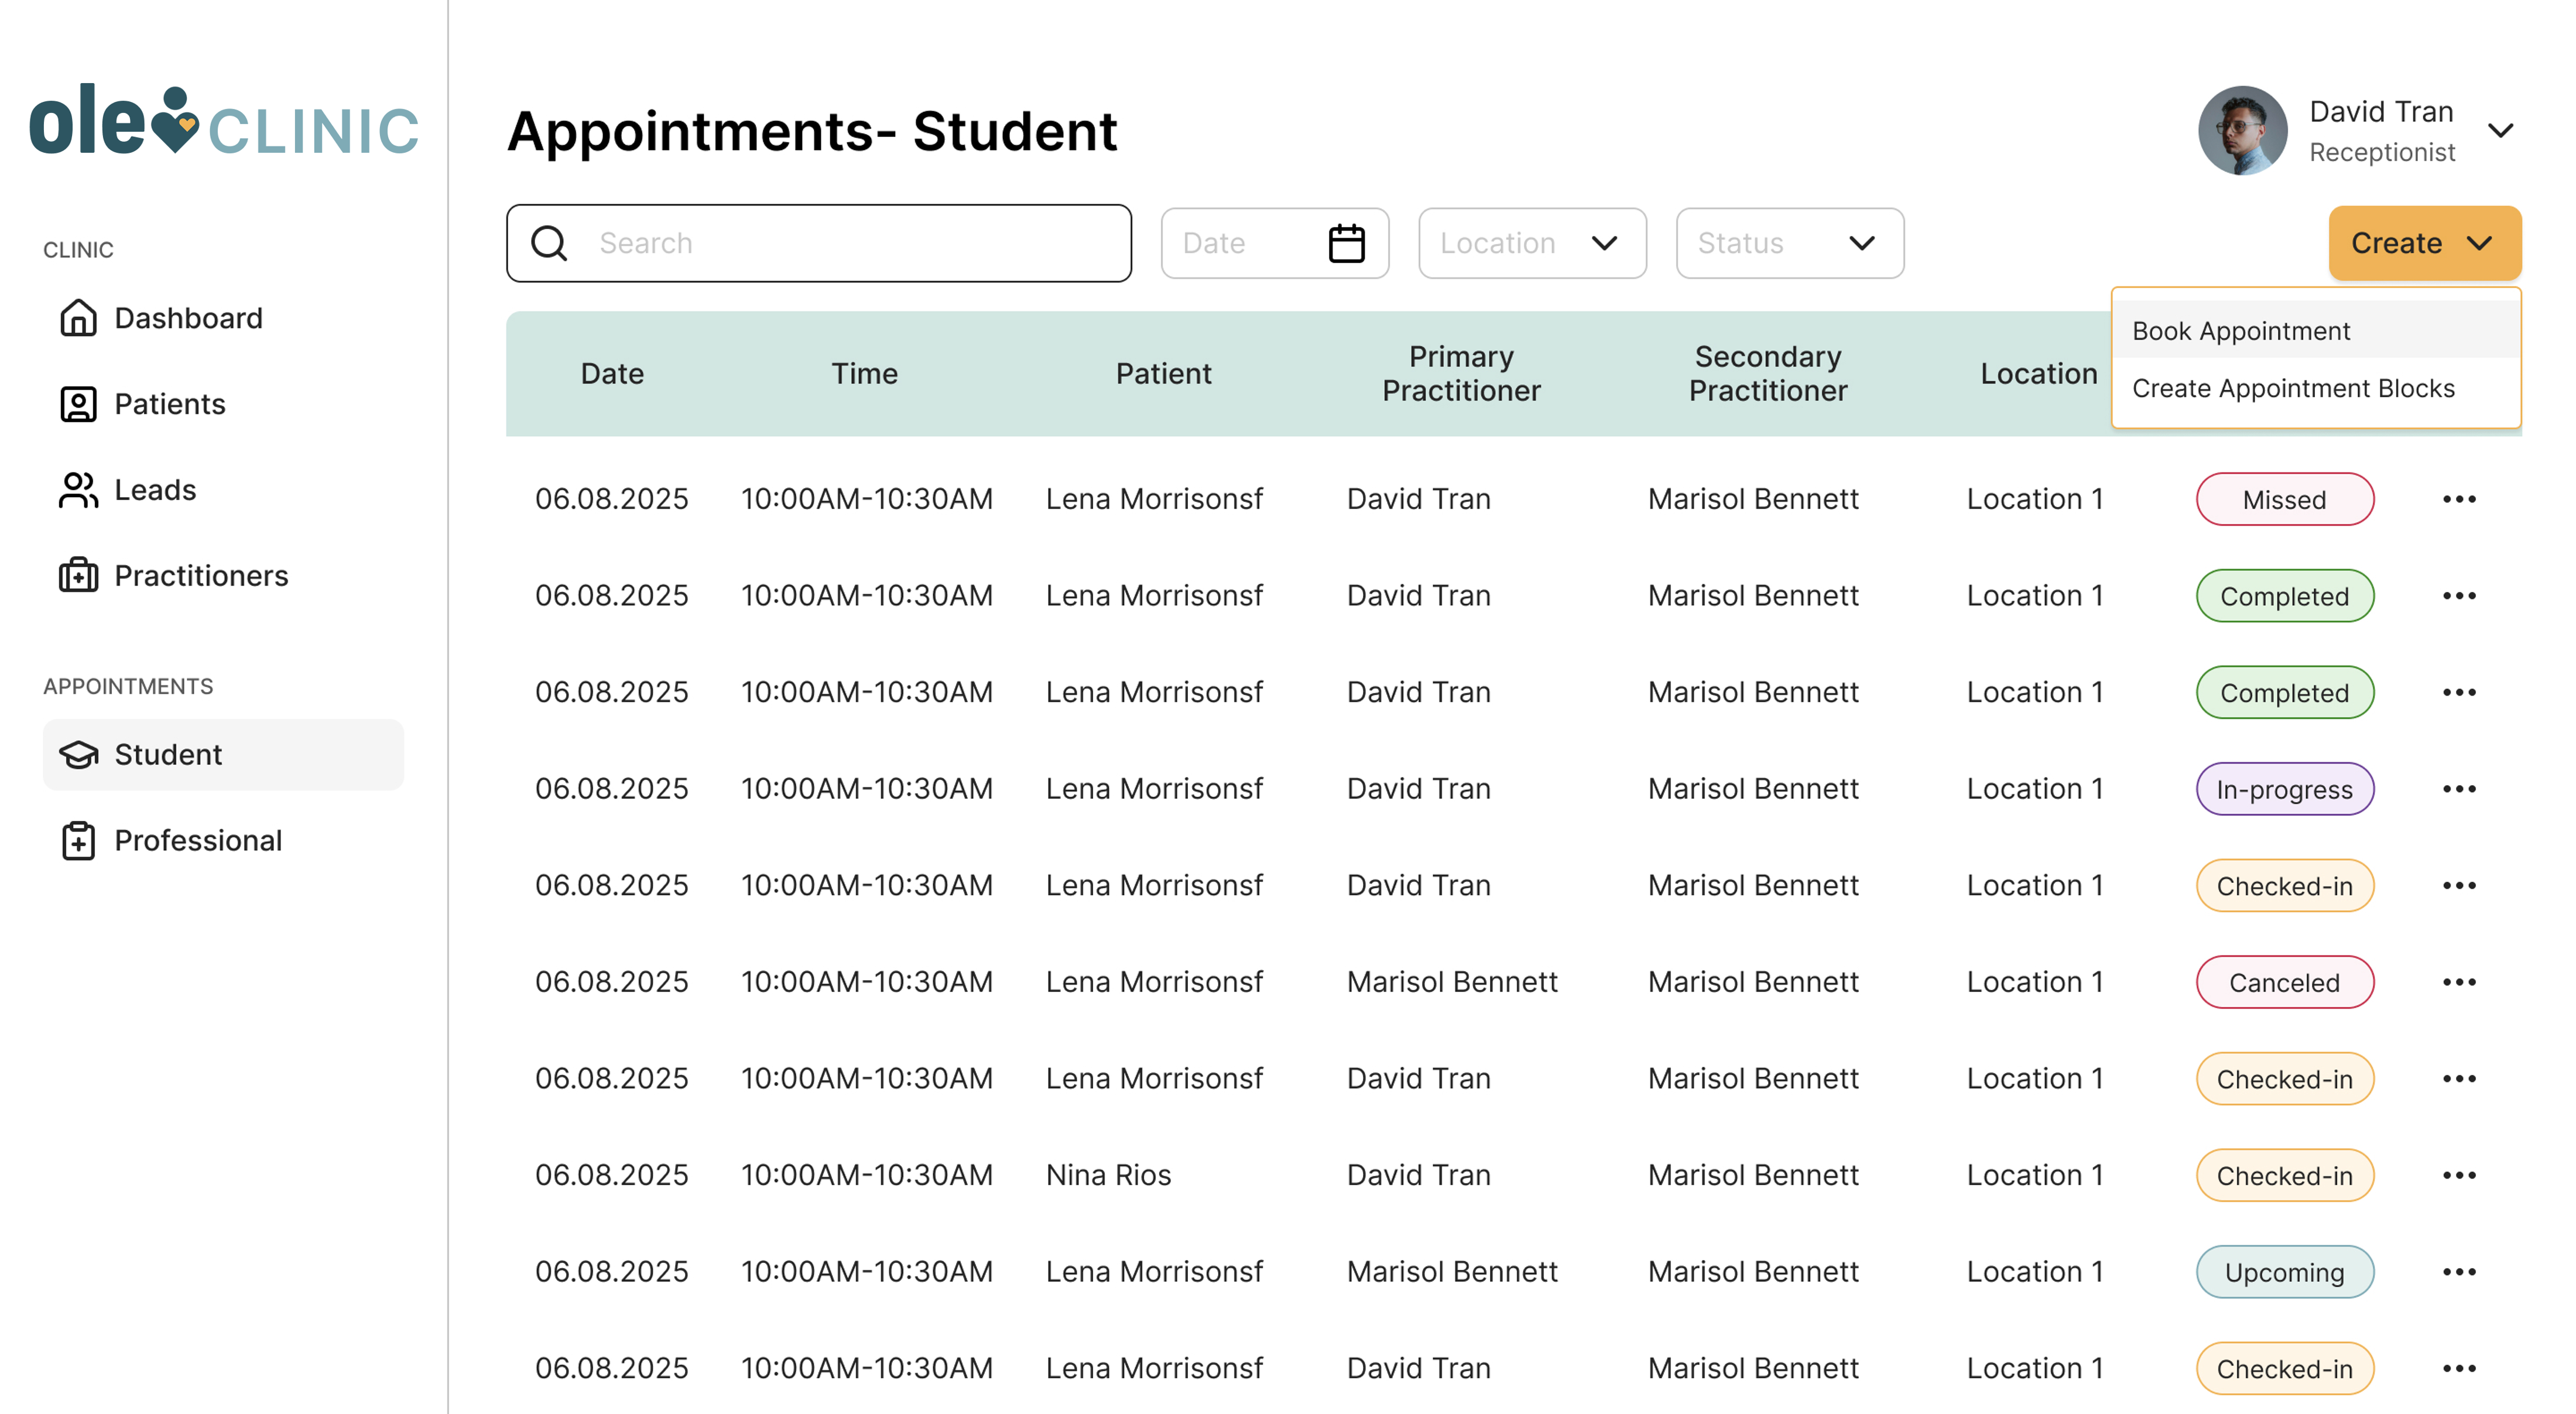Expand the Location filter dropdown
The width and height of the screenshot is (2576, 1414).
click(x=1531, y=243)
